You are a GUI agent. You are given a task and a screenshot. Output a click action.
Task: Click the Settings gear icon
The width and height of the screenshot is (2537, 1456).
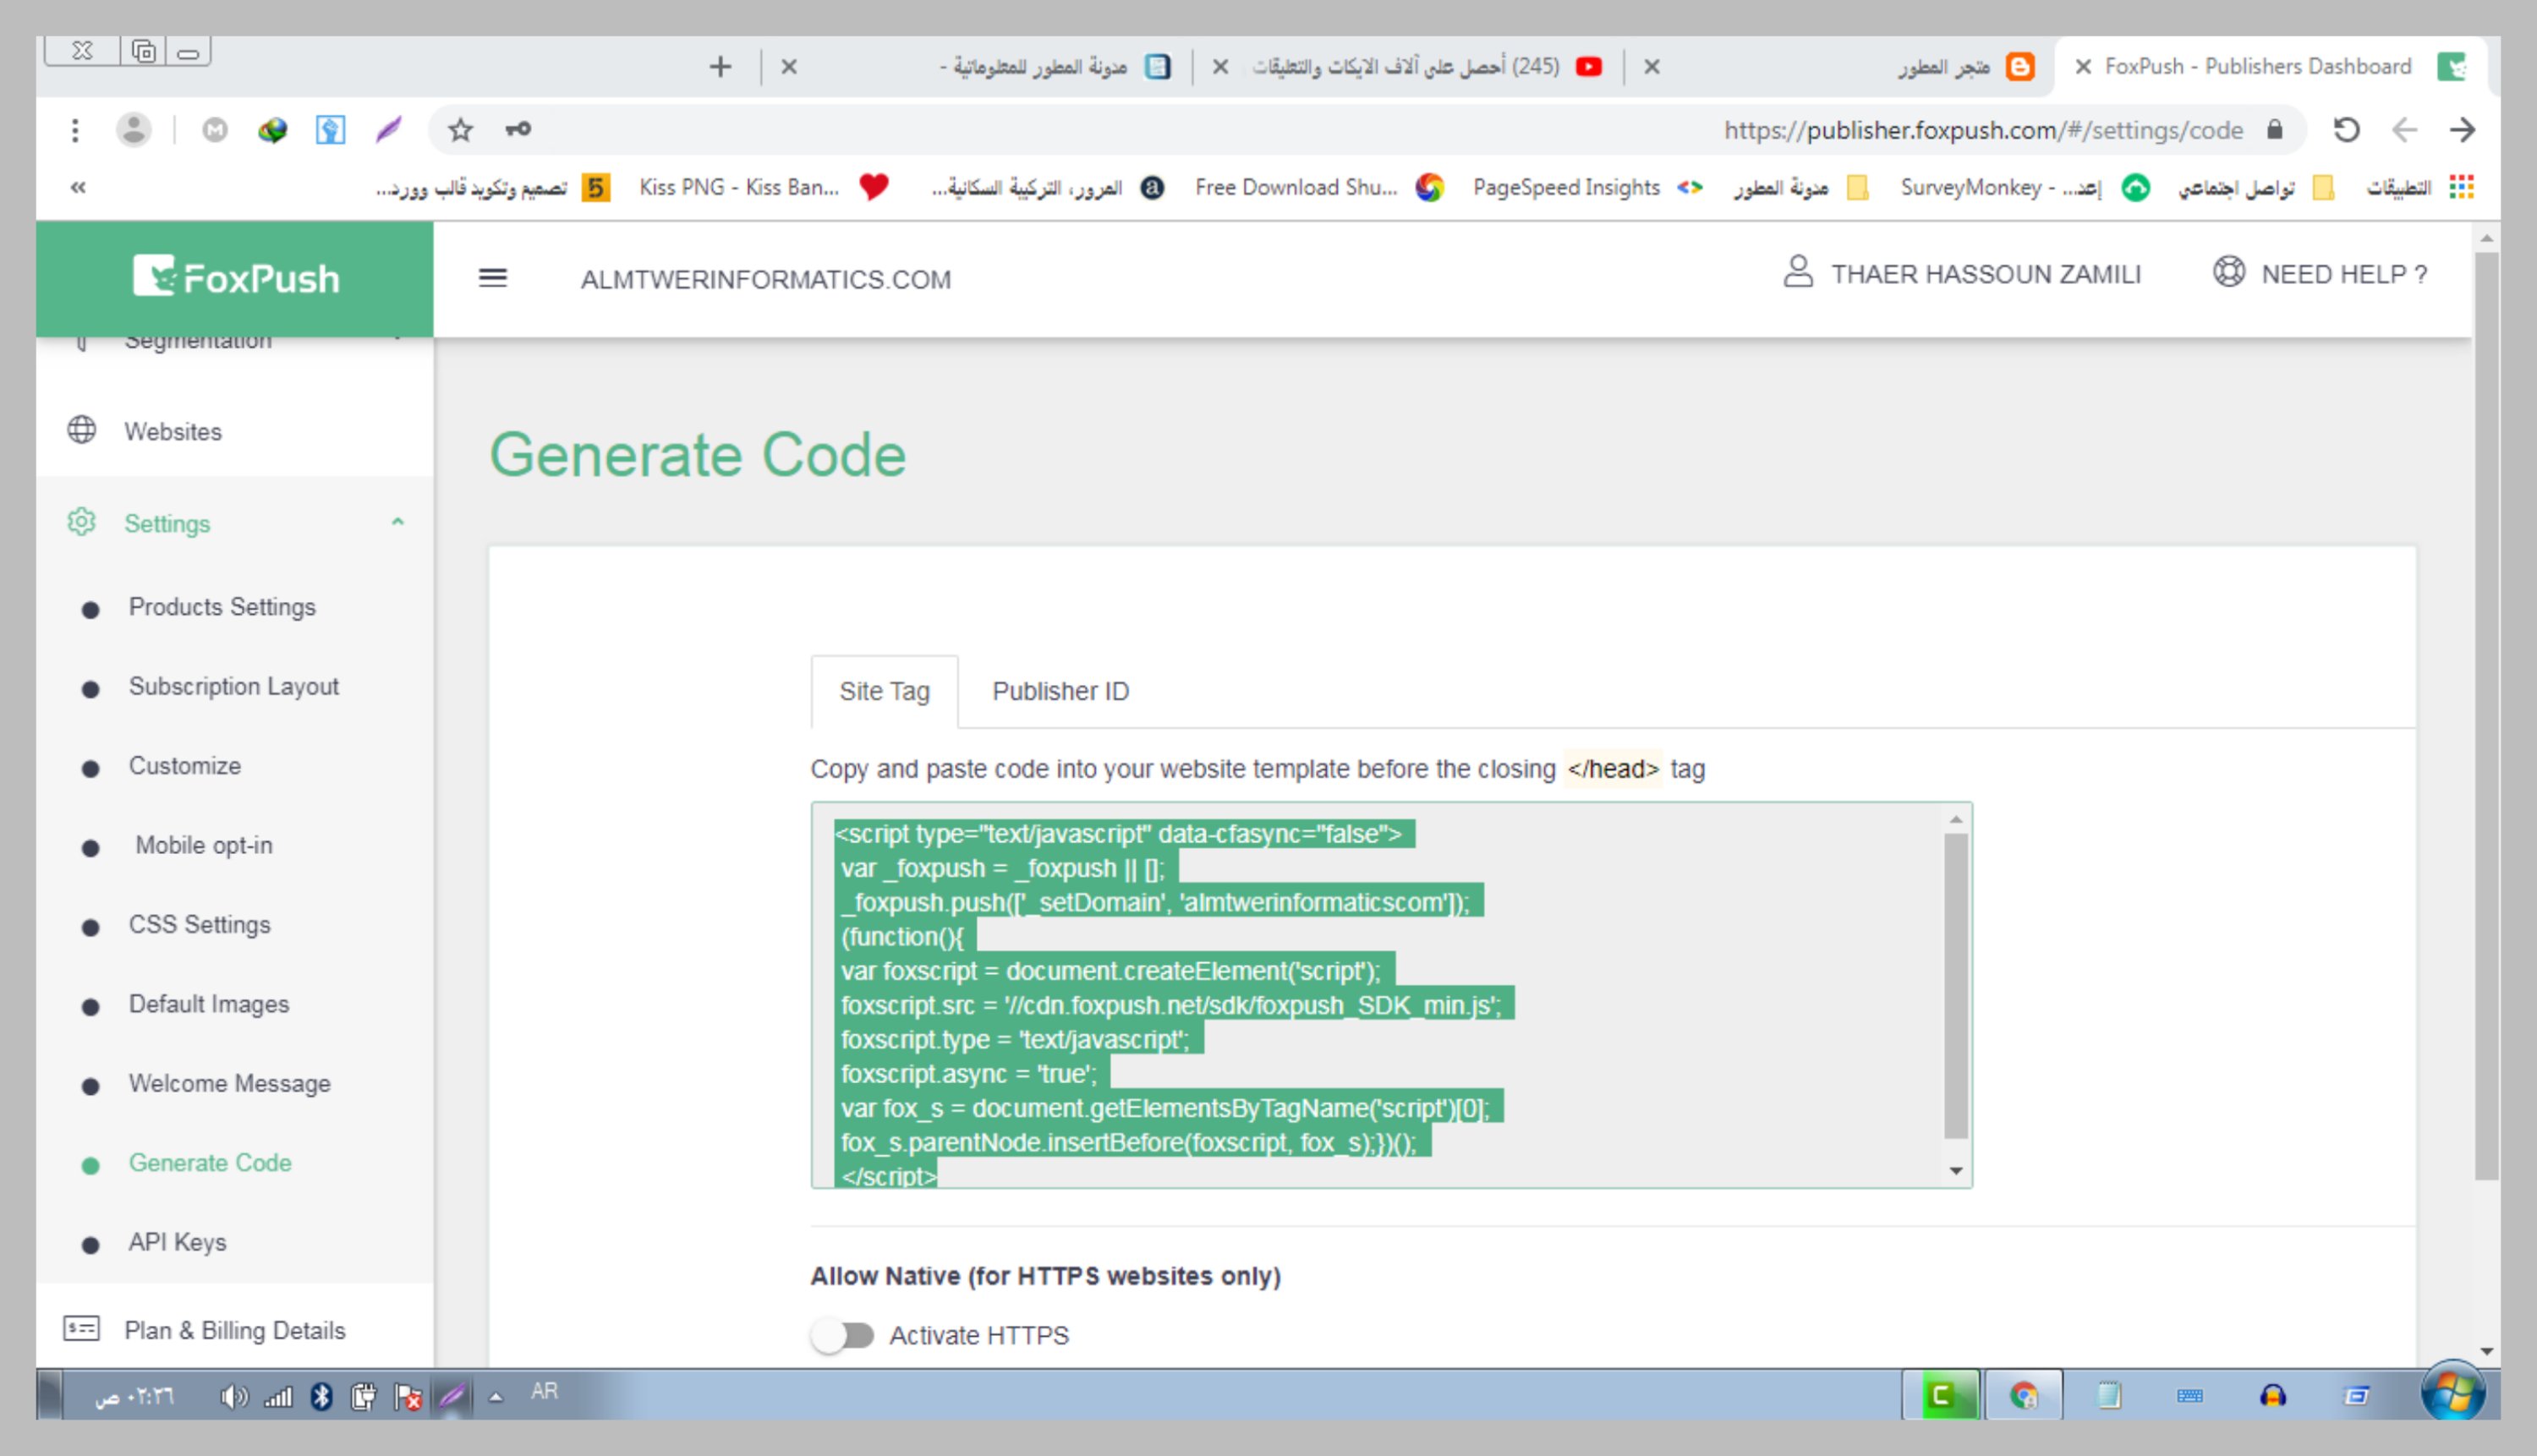pyautogui.click(x=82, y=522)
